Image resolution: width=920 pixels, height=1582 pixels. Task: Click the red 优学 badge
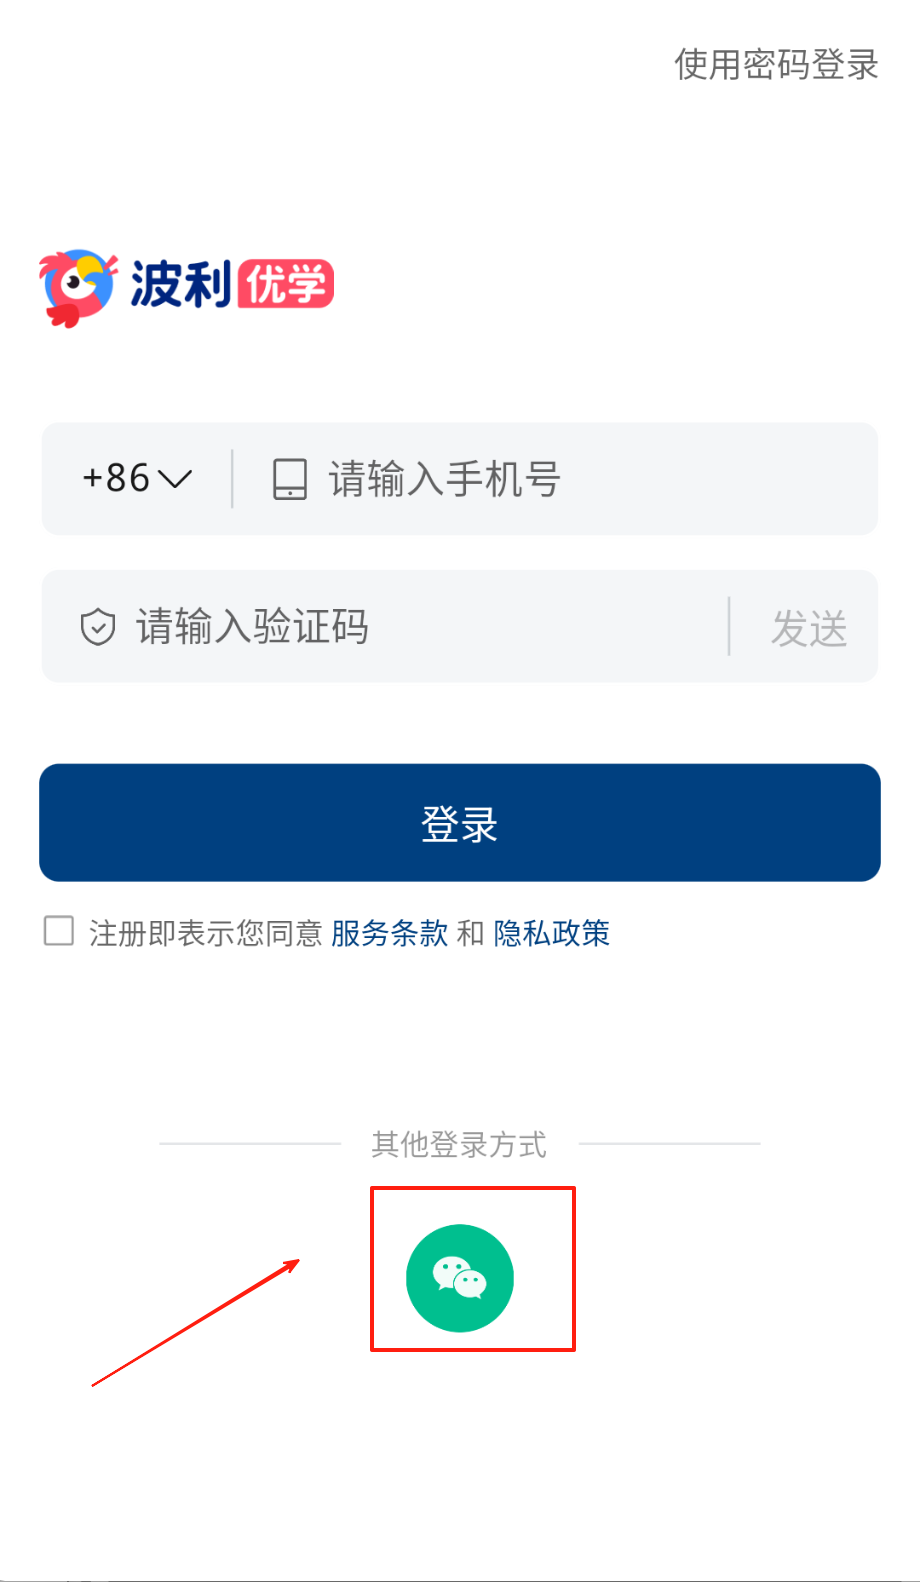click(x=285, y=285)
